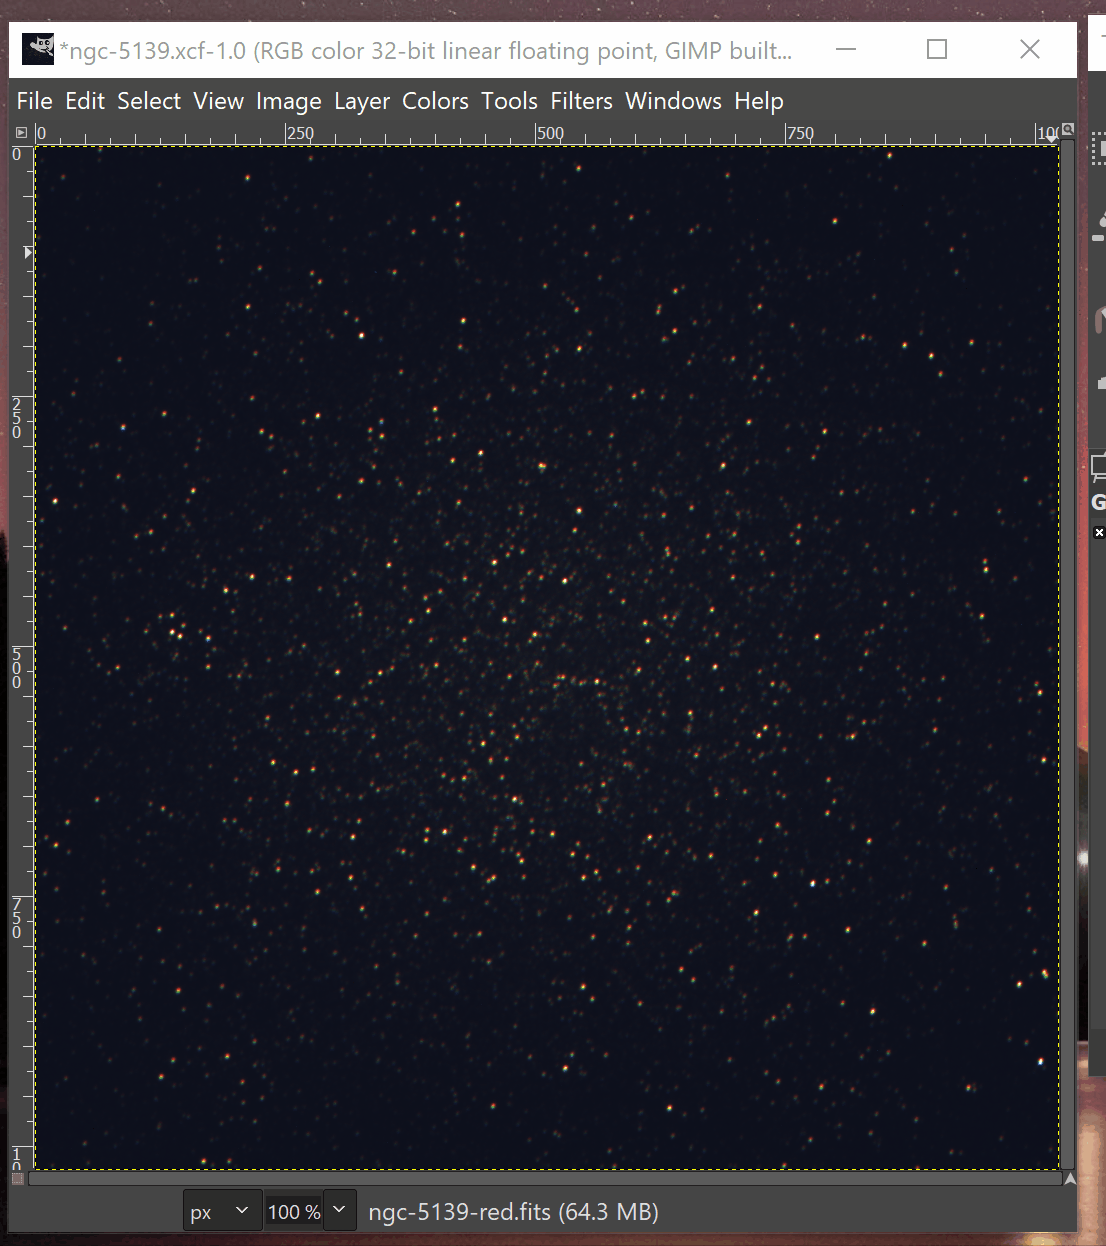Click the 100 % zoom input field

click(x=293, y=1211)
